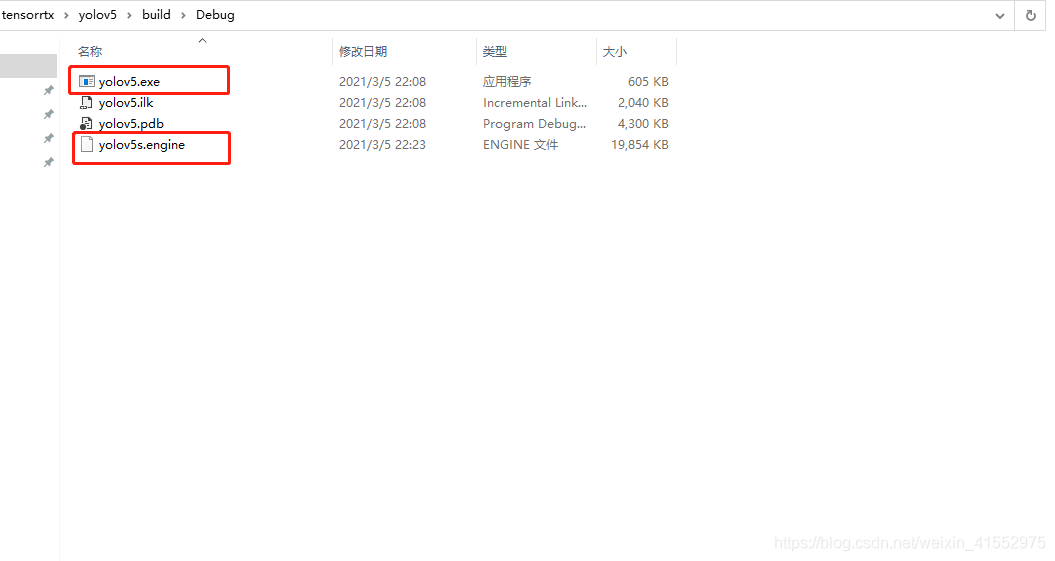Click the yolov5s.engine file icon
1055x561 pixels.
(86, 144)
